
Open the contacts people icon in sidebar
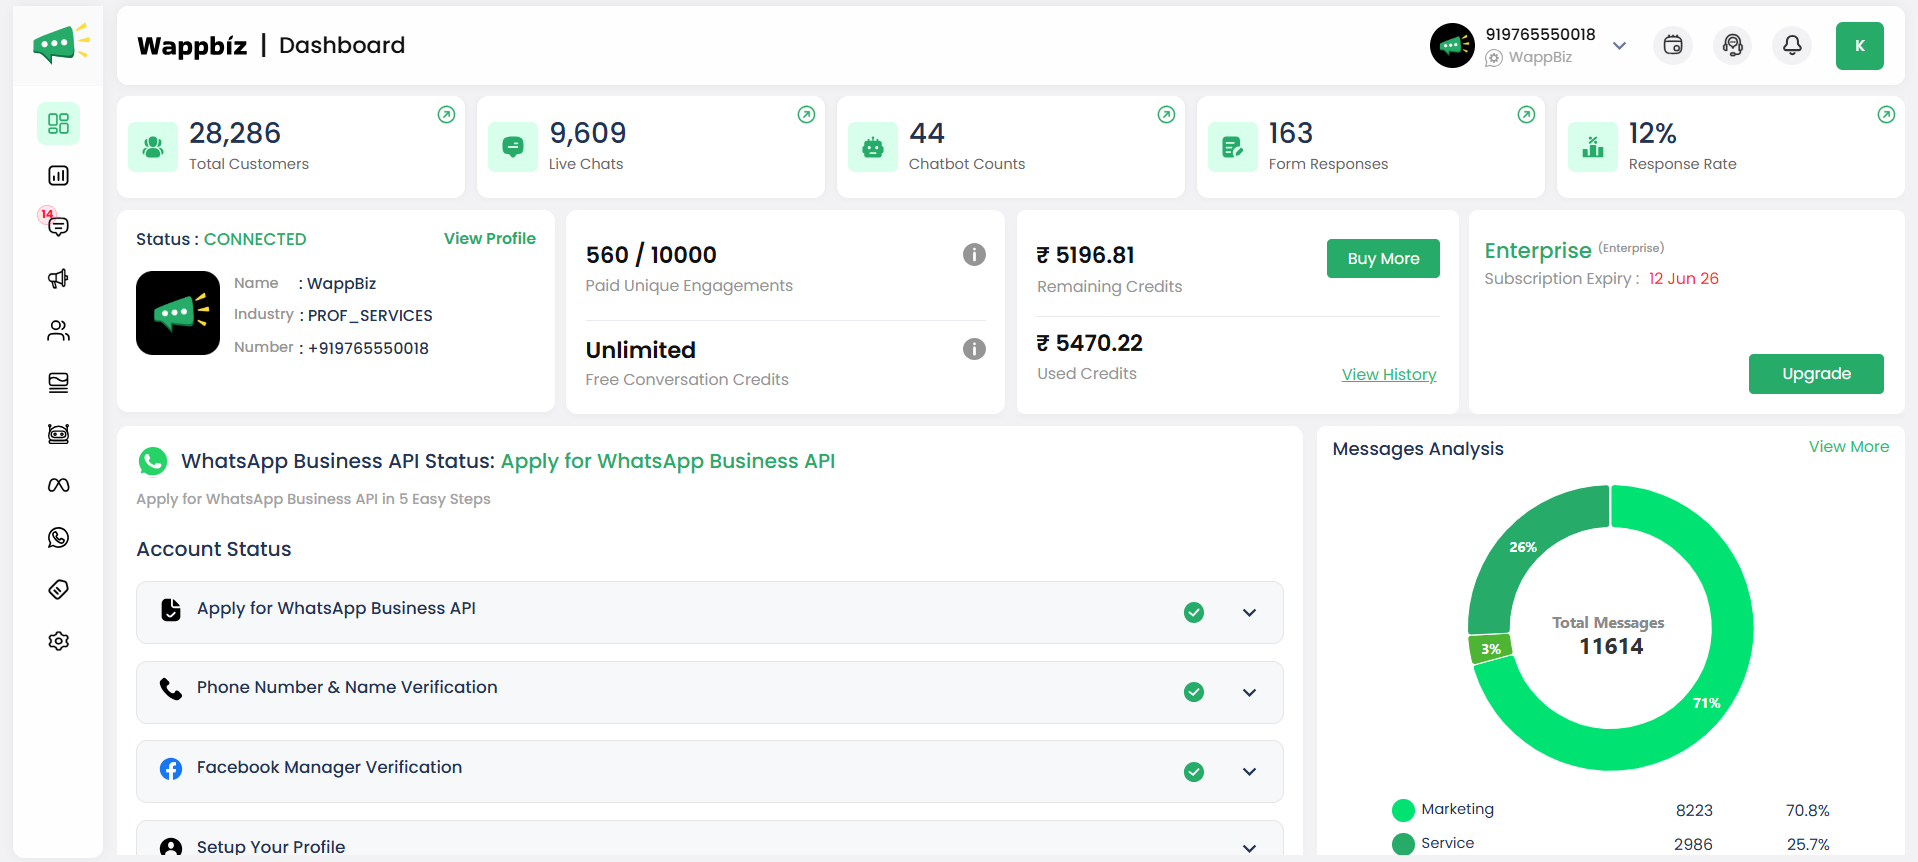59,331
